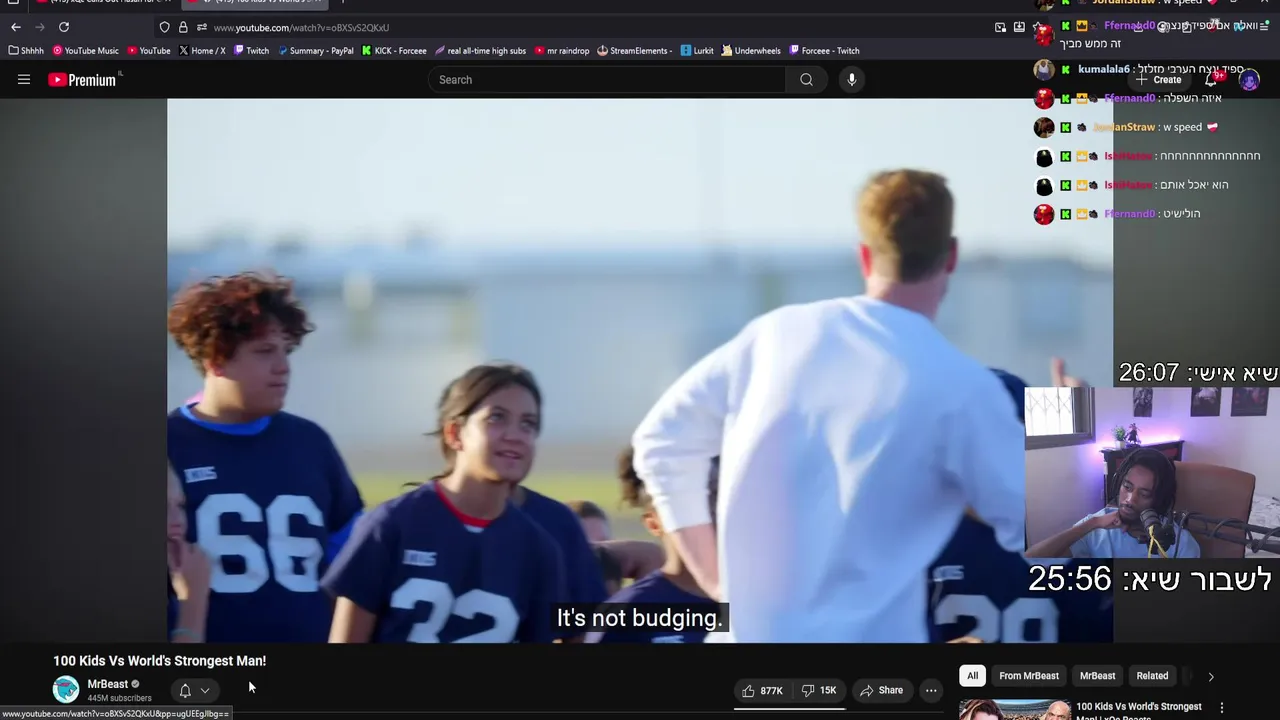
Task: Like the video with 877K likes
Action: [x=762, y=690]
